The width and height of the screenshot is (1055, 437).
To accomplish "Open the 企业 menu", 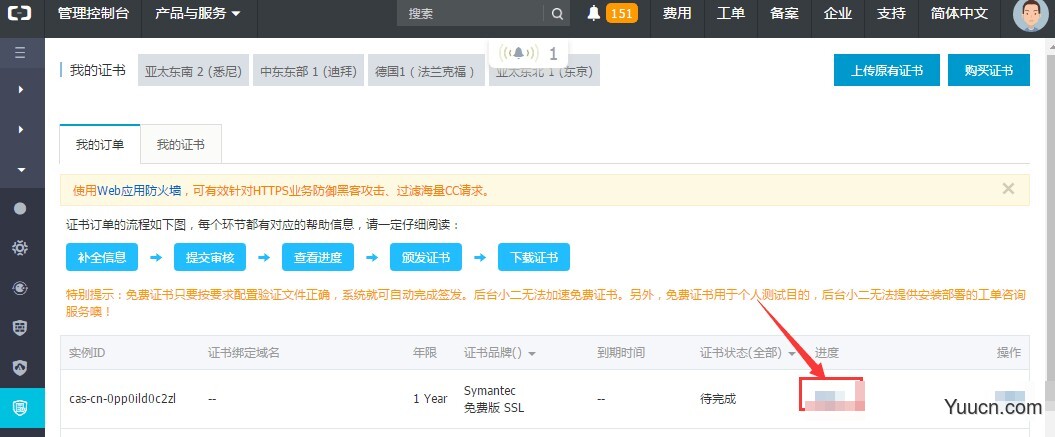I will click(x=838, y=13).
